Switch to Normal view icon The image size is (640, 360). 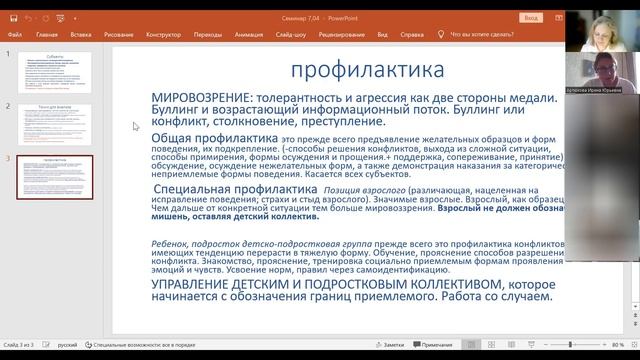[x=471, y=345]
